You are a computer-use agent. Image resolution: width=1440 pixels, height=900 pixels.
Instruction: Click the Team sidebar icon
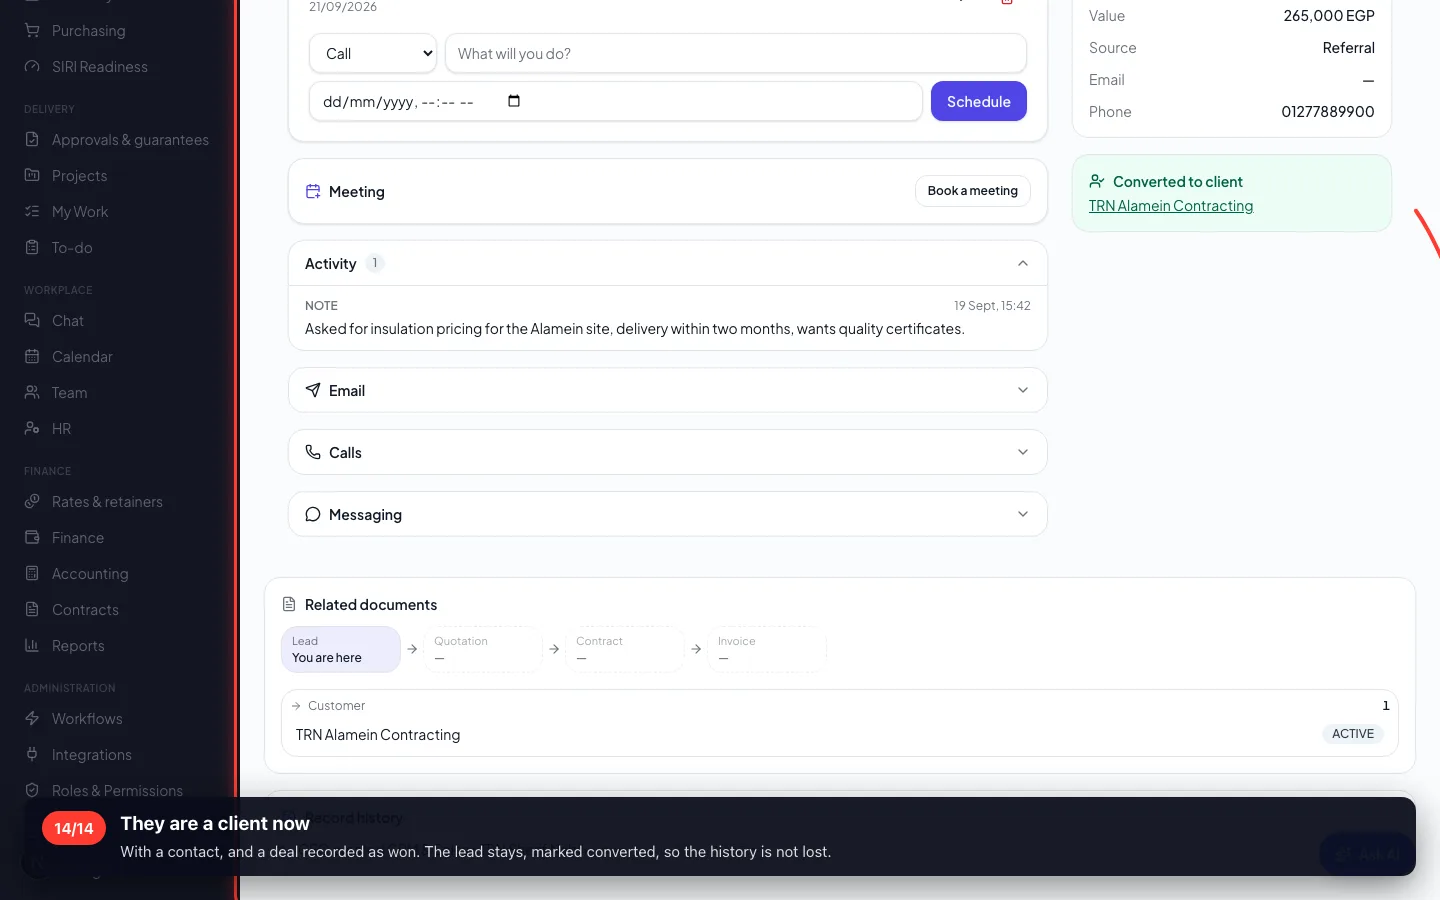(32, 393)
